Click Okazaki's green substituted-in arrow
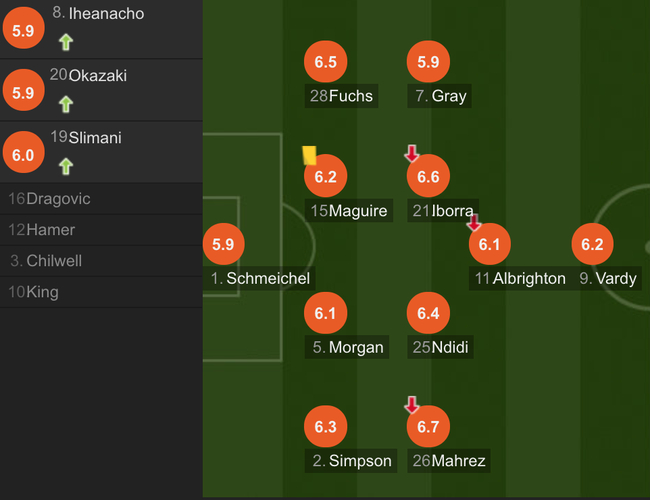This screenshot has width=650, height=500. [x=66, y=104]
